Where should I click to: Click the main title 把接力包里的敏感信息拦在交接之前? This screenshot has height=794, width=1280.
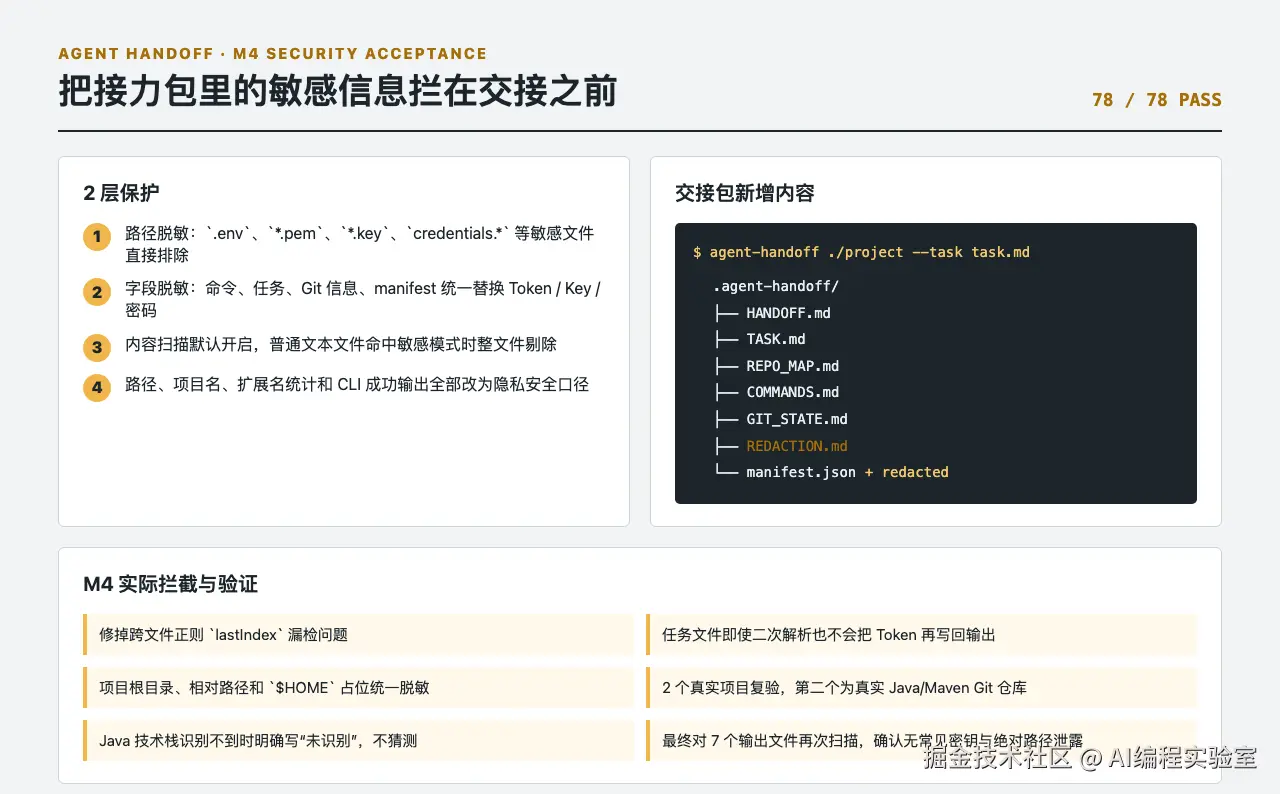point(338,91)
